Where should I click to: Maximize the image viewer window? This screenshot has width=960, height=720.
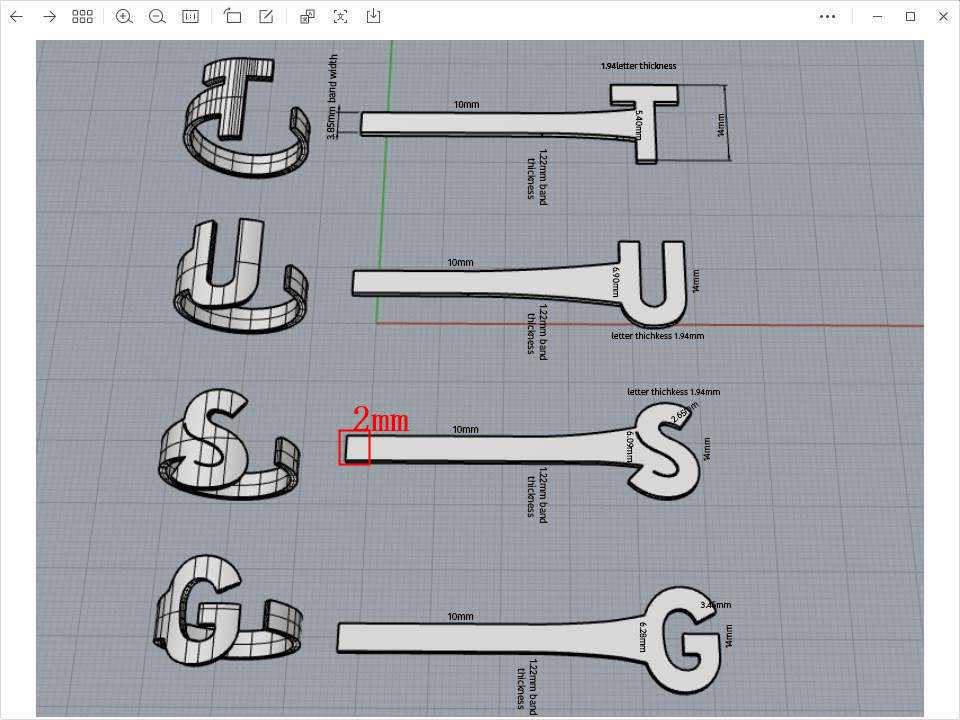910,17
